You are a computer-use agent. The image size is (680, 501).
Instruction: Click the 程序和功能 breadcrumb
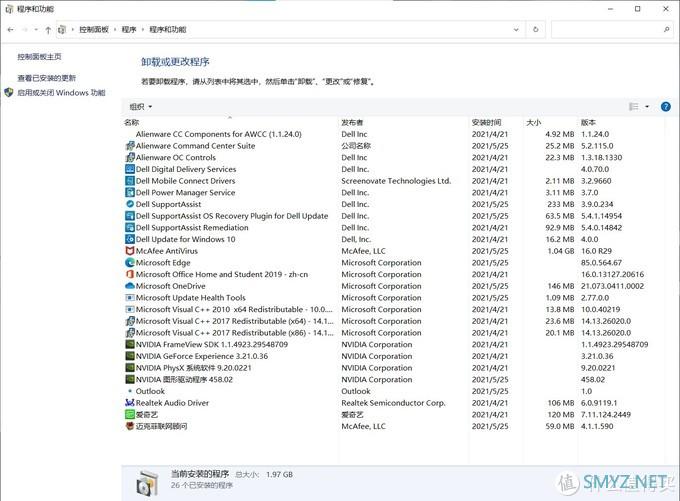168,29
